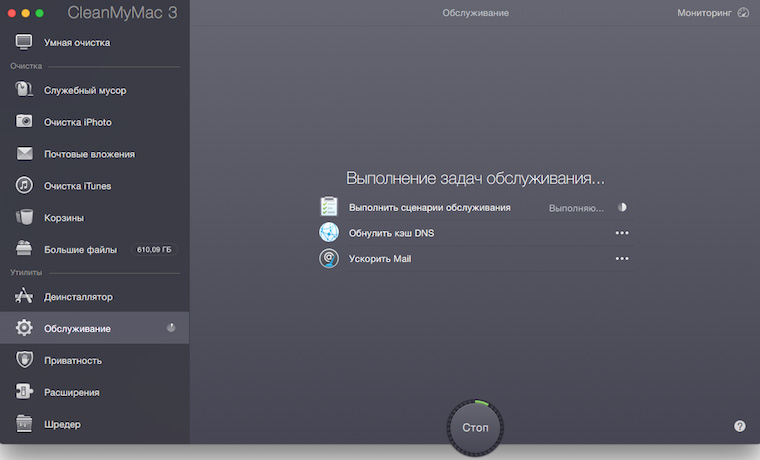Click the Деинсталлятор app icon
The image size is (760, 460).
[x=24, y=296]
